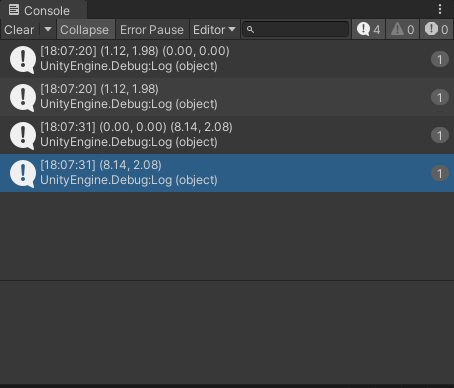Open the Console panel three-dot menu
This screenshot has height=388, width=454.
point(440,9)
